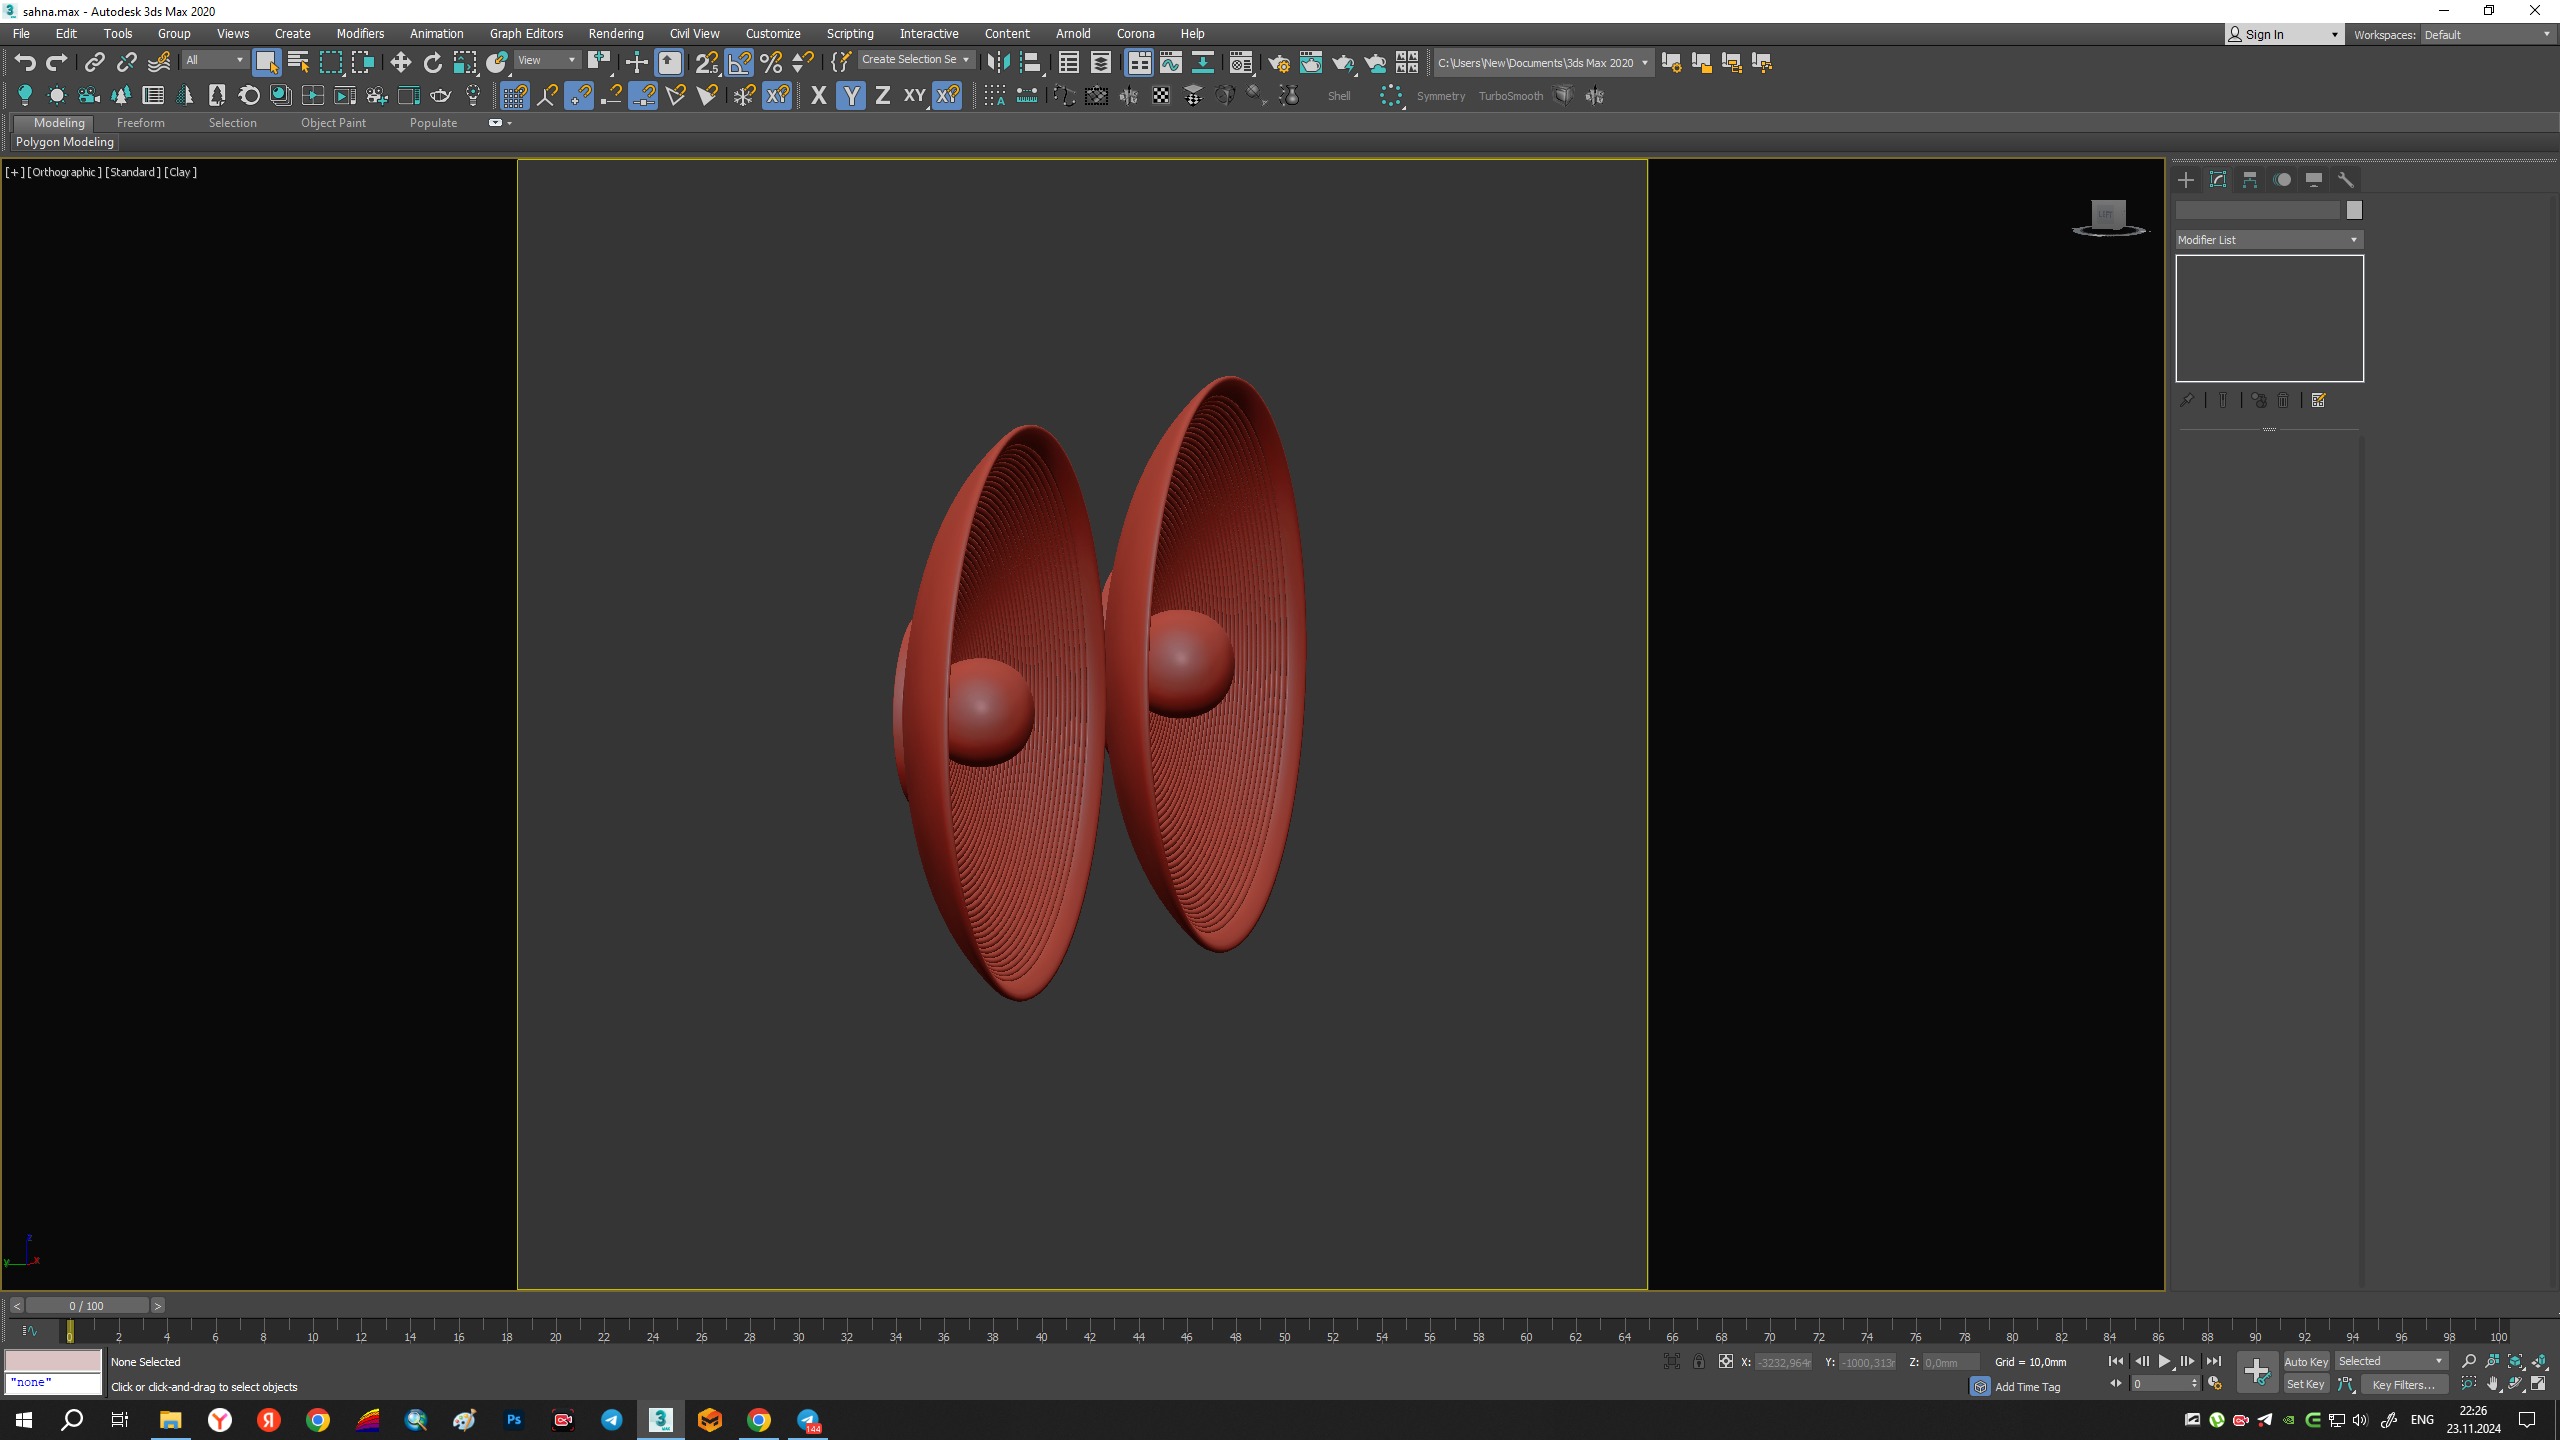
Task: Click the pink MAXScript listener box
Action: (x=53, y=1360)
